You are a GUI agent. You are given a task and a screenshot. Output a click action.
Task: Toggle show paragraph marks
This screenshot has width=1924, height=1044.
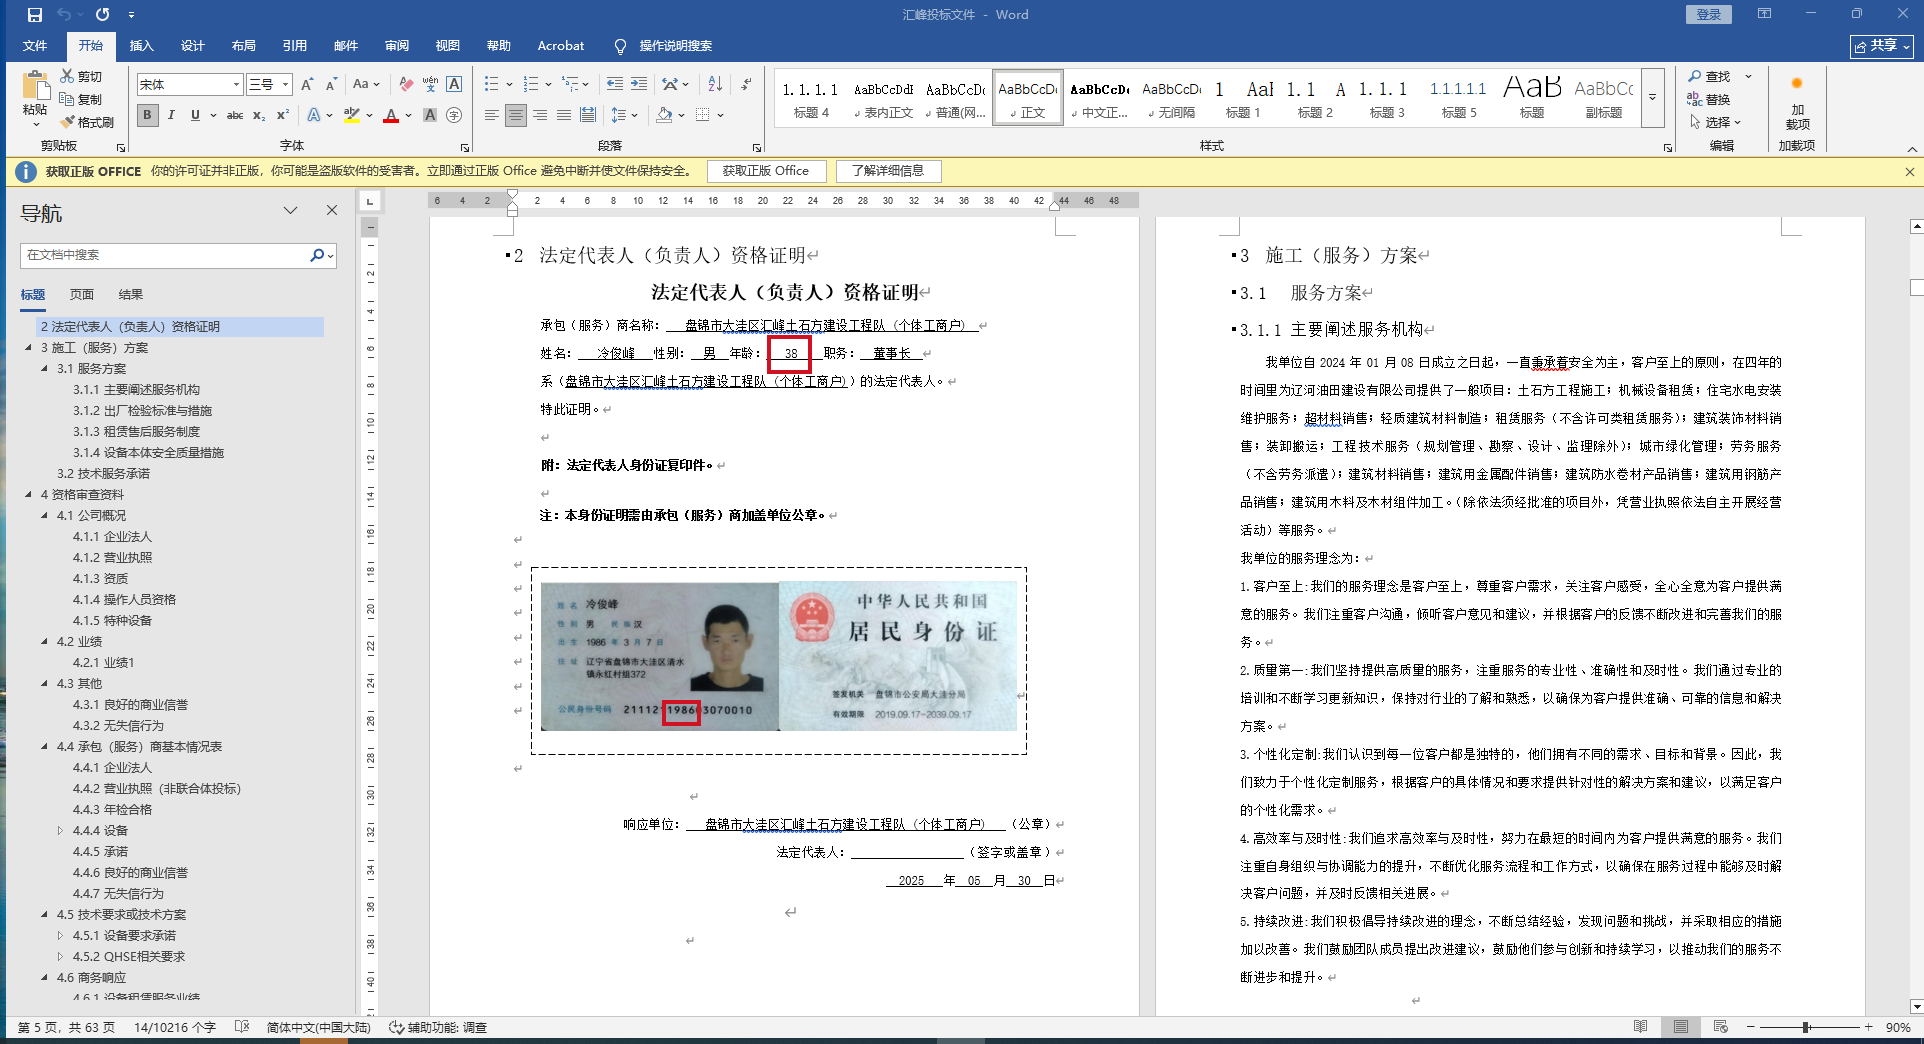click(x=746, y=85)
